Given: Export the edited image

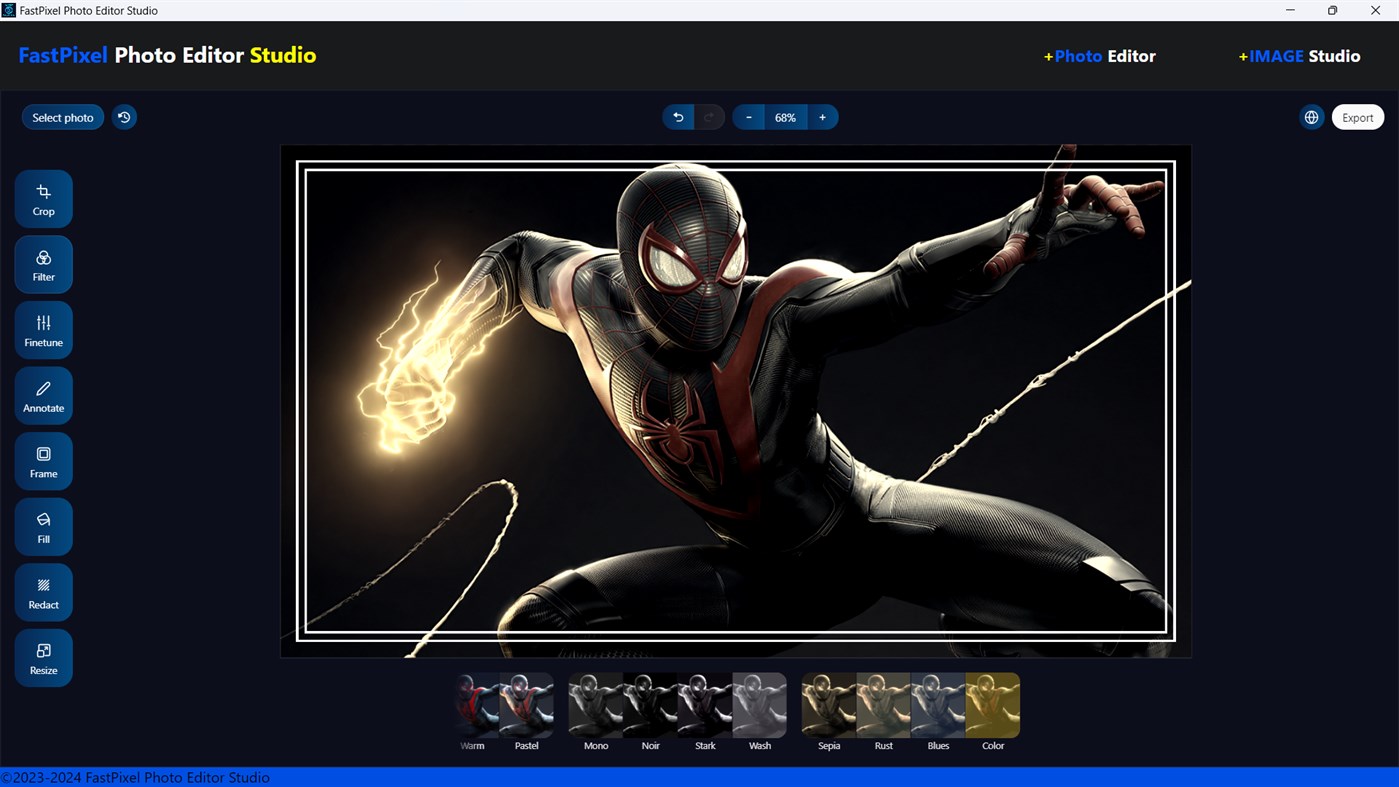Looking at the screenshot, I should pos(1357,117).
